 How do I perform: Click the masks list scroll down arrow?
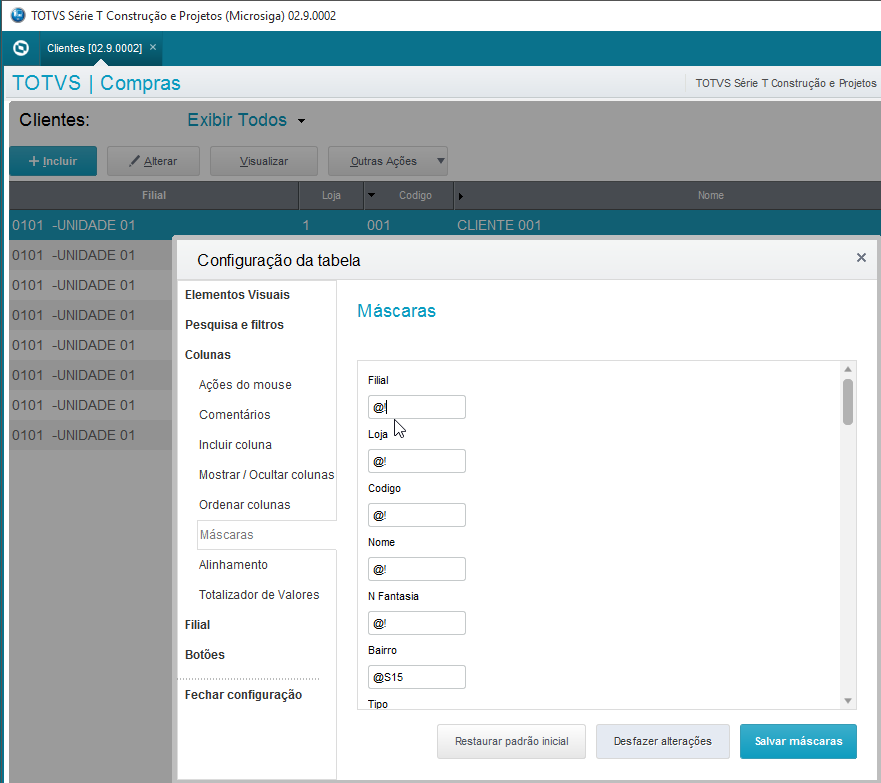click(x=848, y=701)
